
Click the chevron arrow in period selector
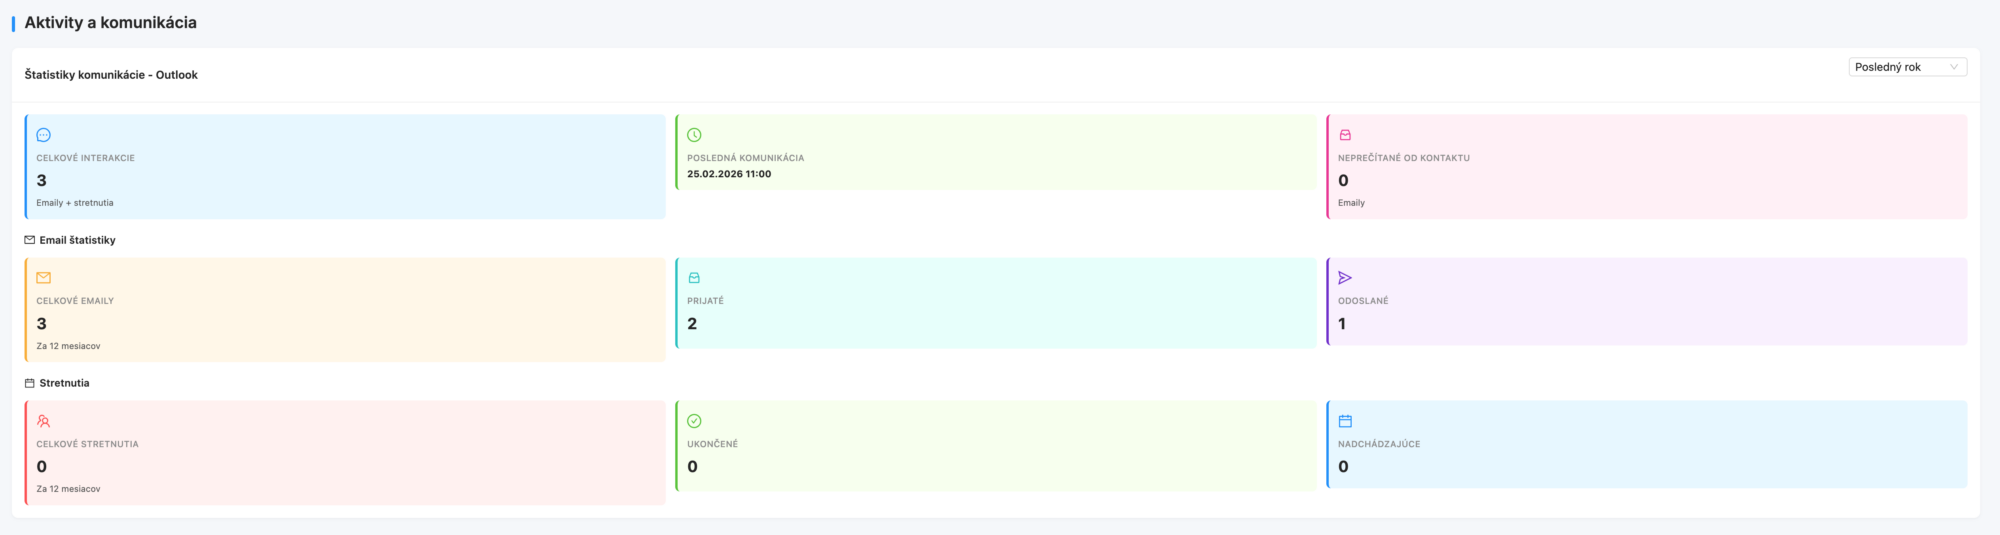[1954, 67]
